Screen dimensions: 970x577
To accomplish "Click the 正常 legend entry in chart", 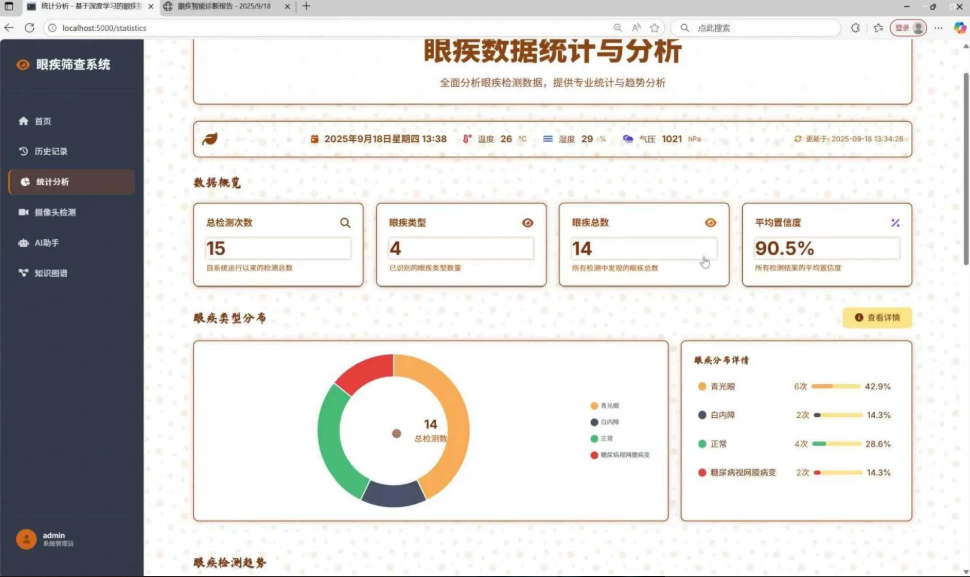I will 602,438.
